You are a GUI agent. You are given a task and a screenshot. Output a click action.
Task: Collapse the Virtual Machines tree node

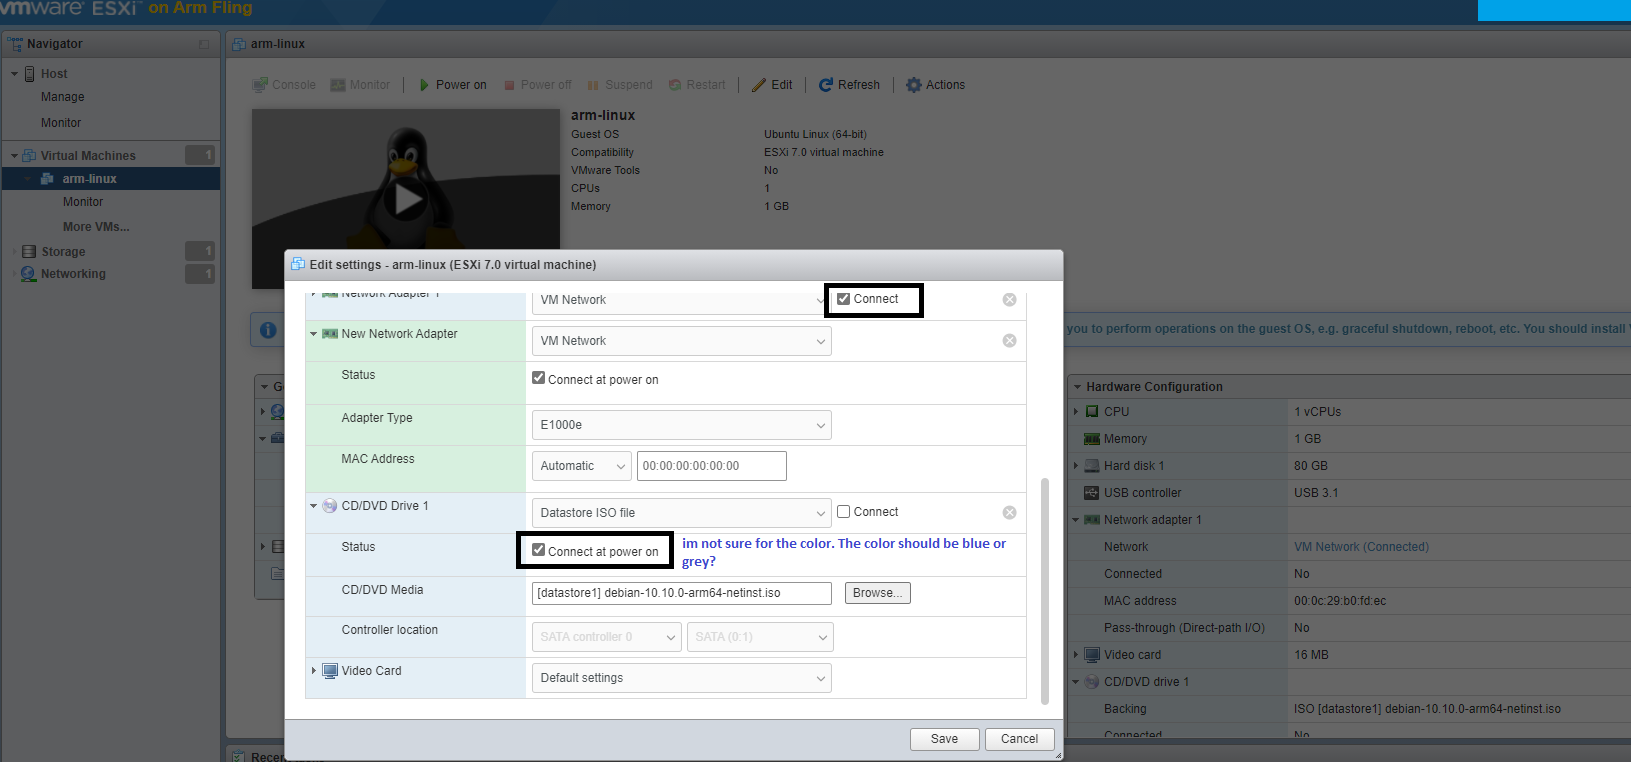[14, 156]
